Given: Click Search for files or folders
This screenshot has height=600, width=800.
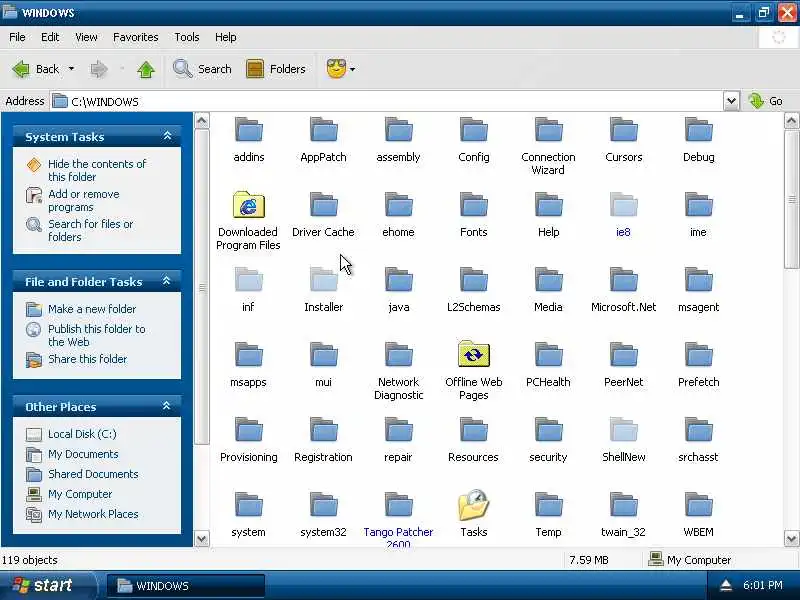Looking at the screenshot, I should (90, 230).
